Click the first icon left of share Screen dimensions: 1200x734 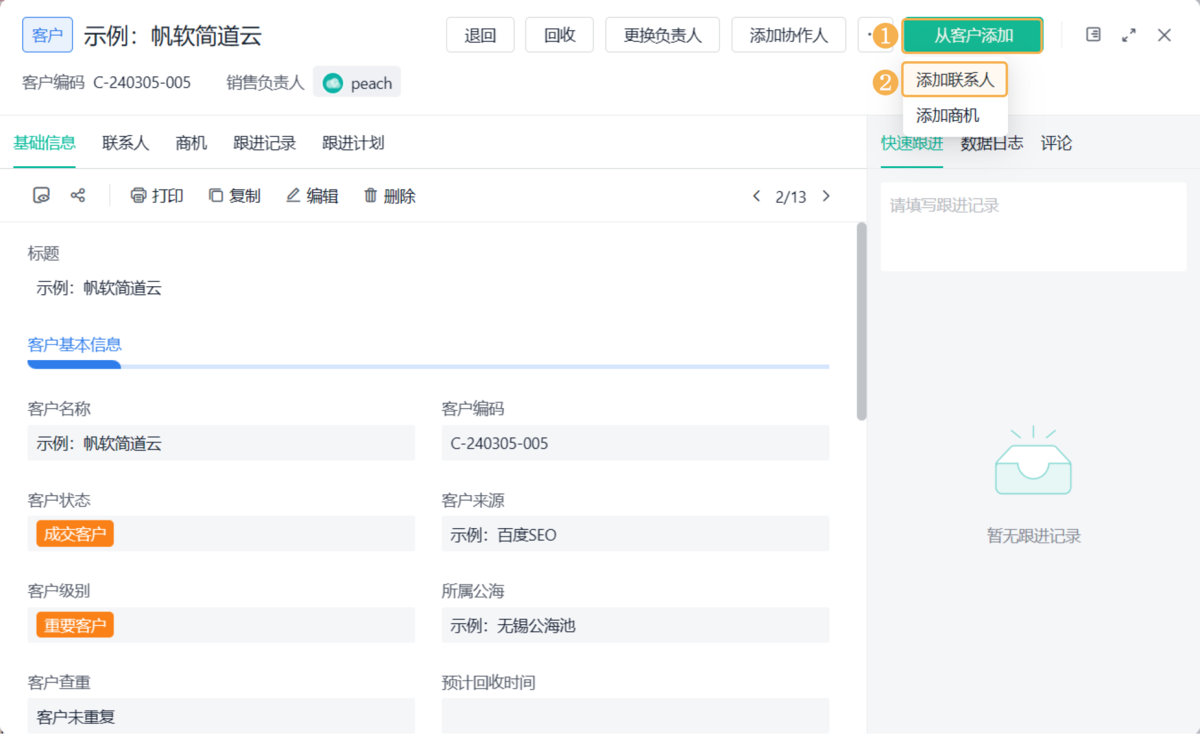(41, 196)
